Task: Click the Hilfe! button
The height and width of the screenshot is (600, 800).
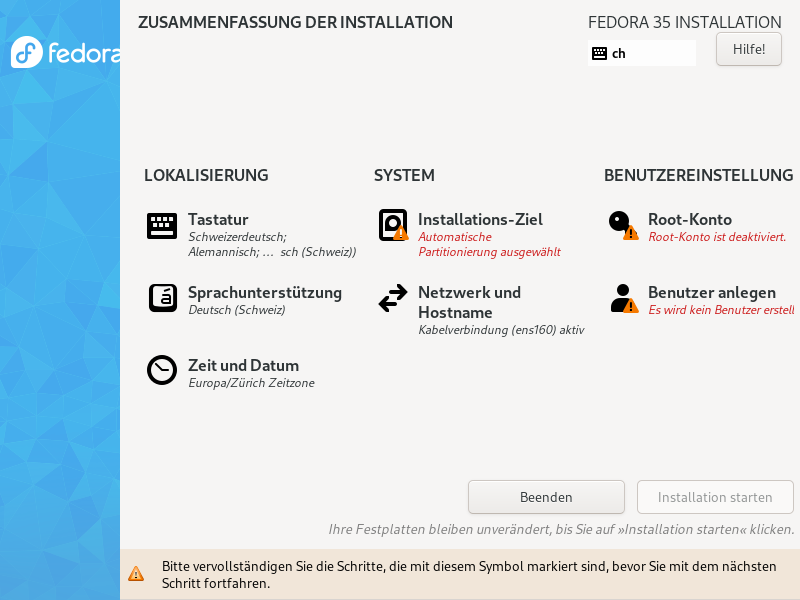Action: pos(748,49)
